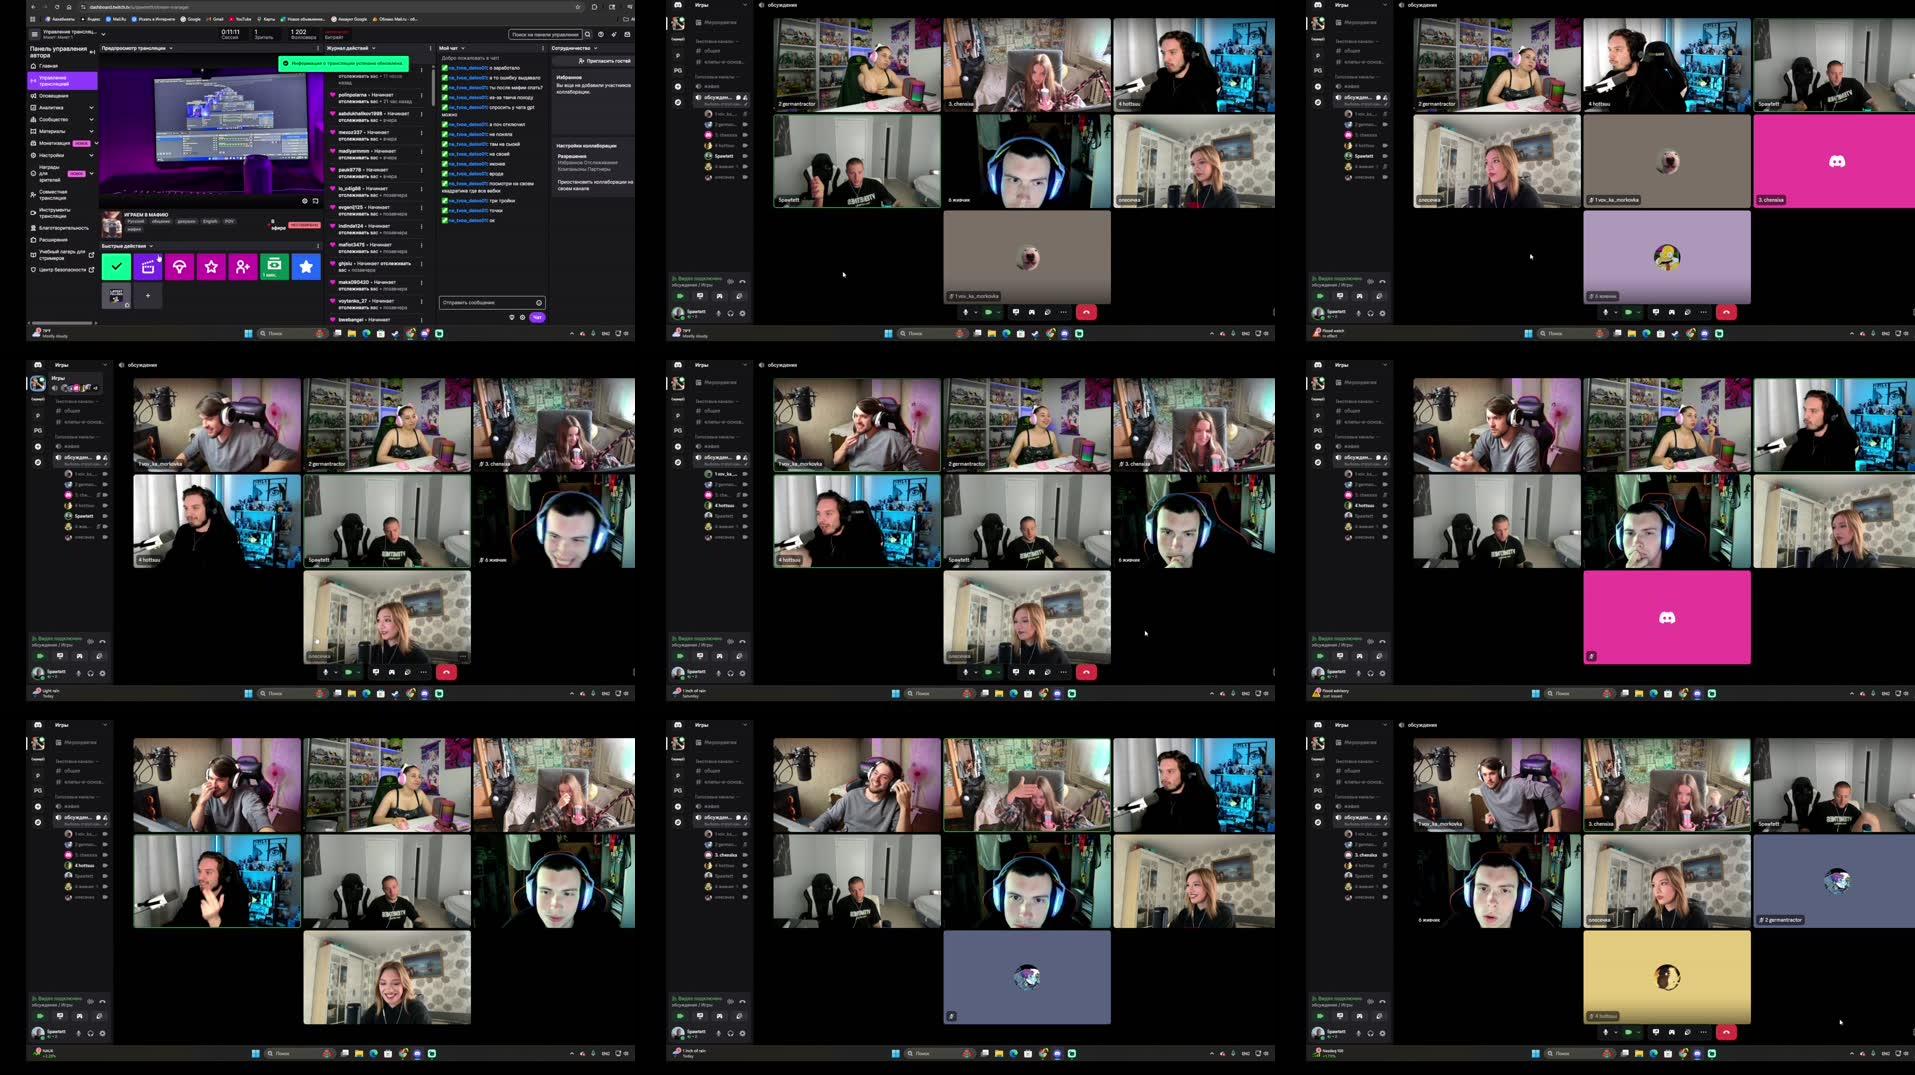Add a quick action with plus tile
Image resolution: width=1915 pixels, height=1075 pixels.
(148, 296)
